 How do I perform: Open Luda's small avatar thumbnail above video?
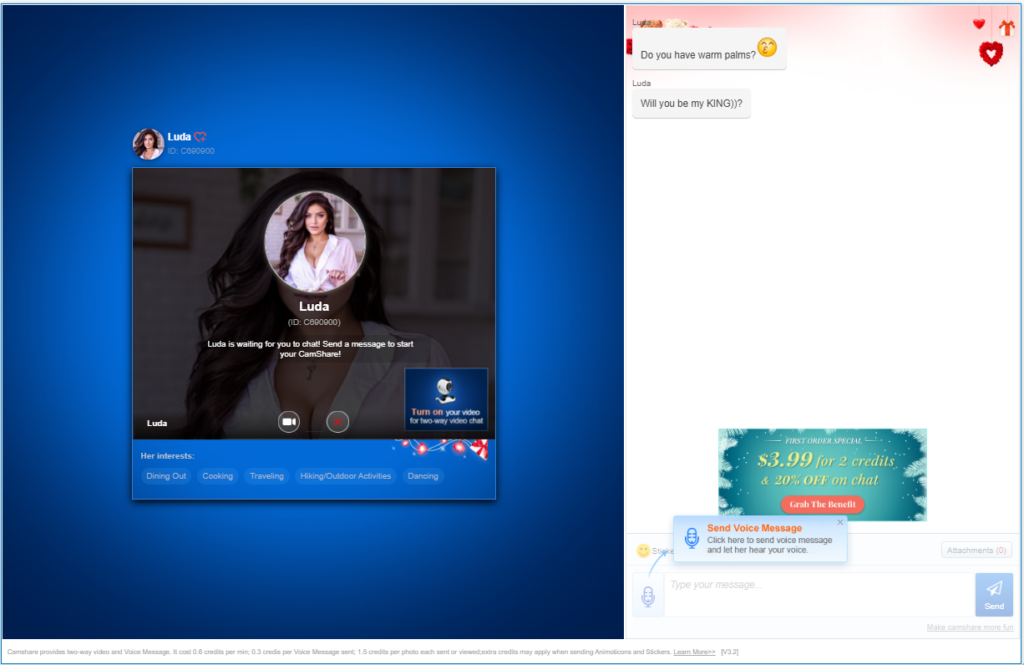pyautogui.click(x=148, y=144)
